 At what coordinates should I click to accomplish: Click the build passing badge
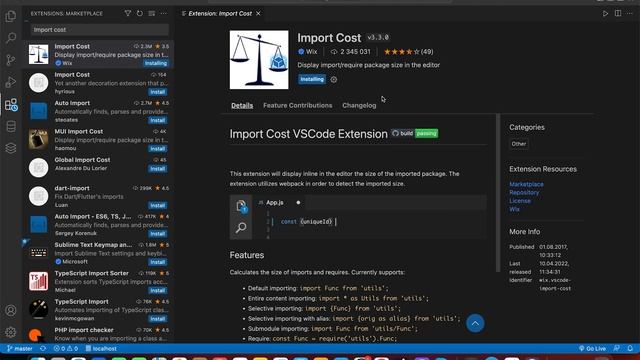414,133
